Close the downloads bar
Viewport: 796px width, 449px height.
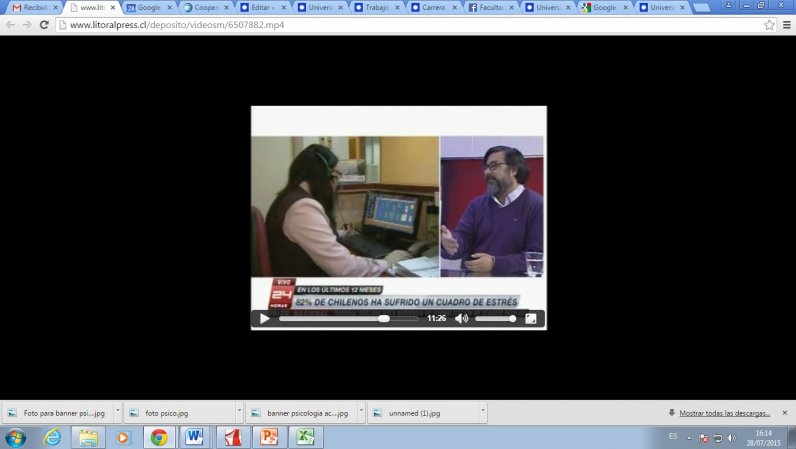(x=785, y=412)
